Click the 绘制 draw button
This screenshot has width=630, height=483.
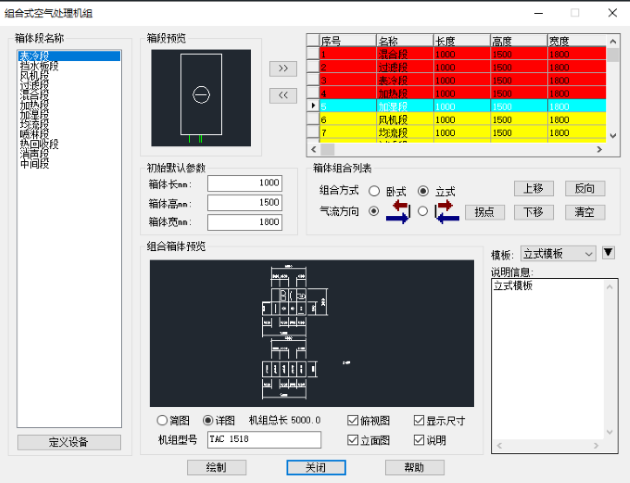tap(216, 467)
